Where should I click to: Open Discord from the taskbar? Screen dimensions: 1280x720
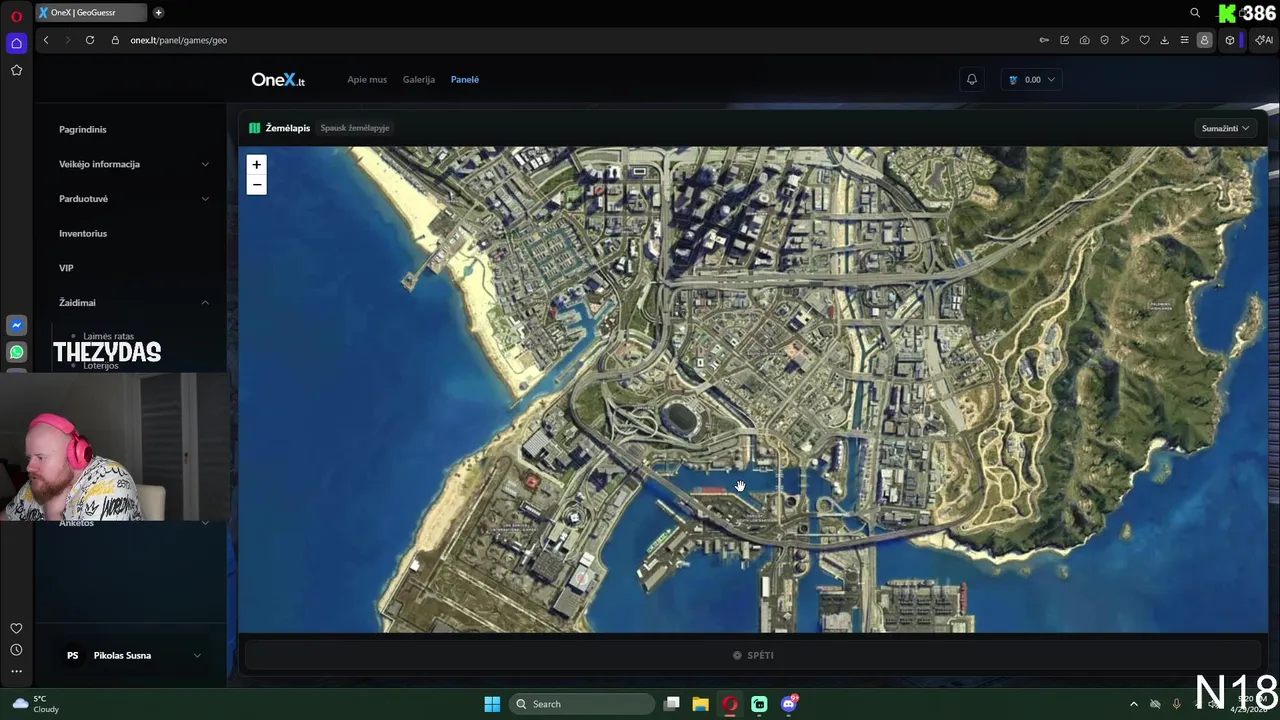(789, 704)
